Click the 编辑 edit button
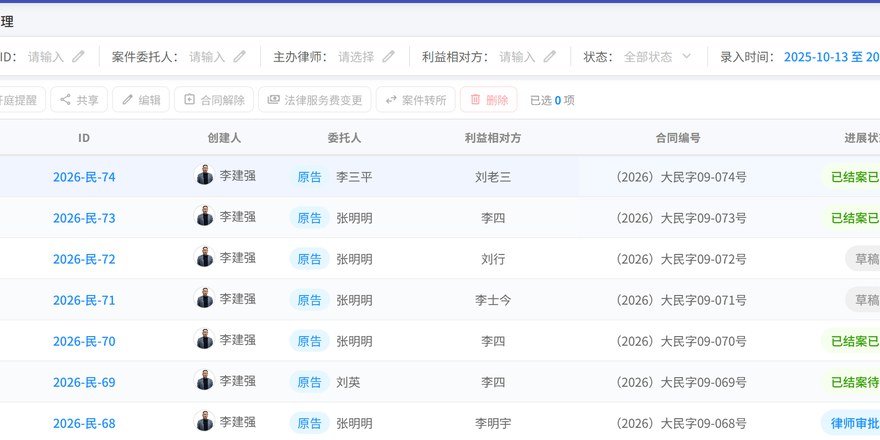The height and width of the screenshot is (440, 880). click(141, 100)
